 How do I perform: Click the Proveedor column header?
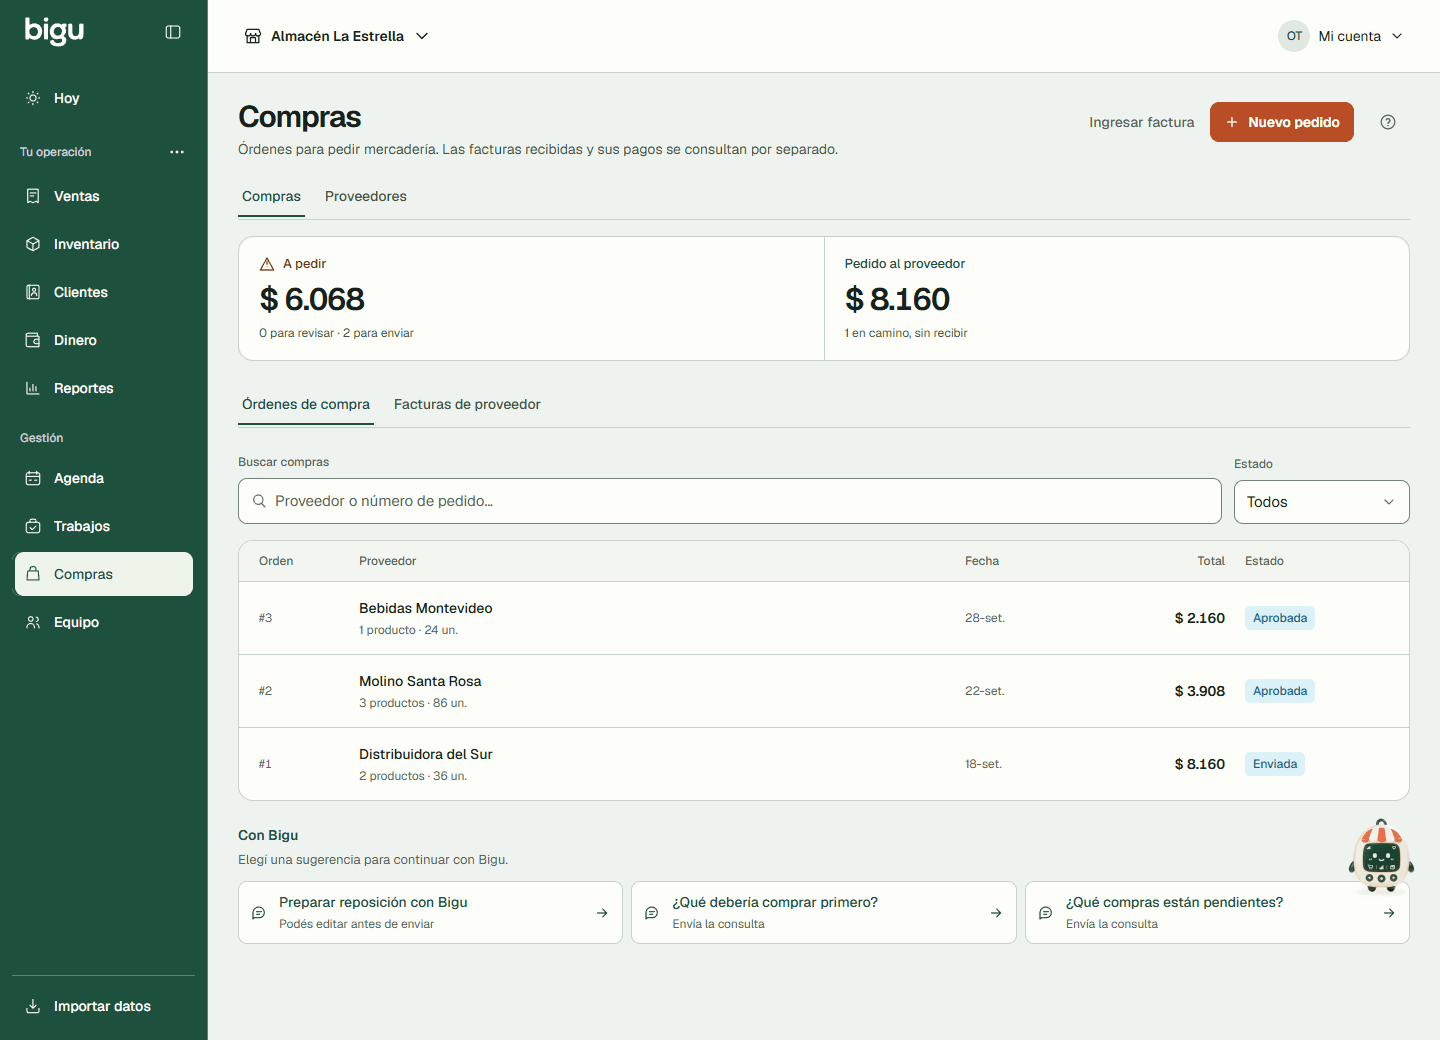387,561
